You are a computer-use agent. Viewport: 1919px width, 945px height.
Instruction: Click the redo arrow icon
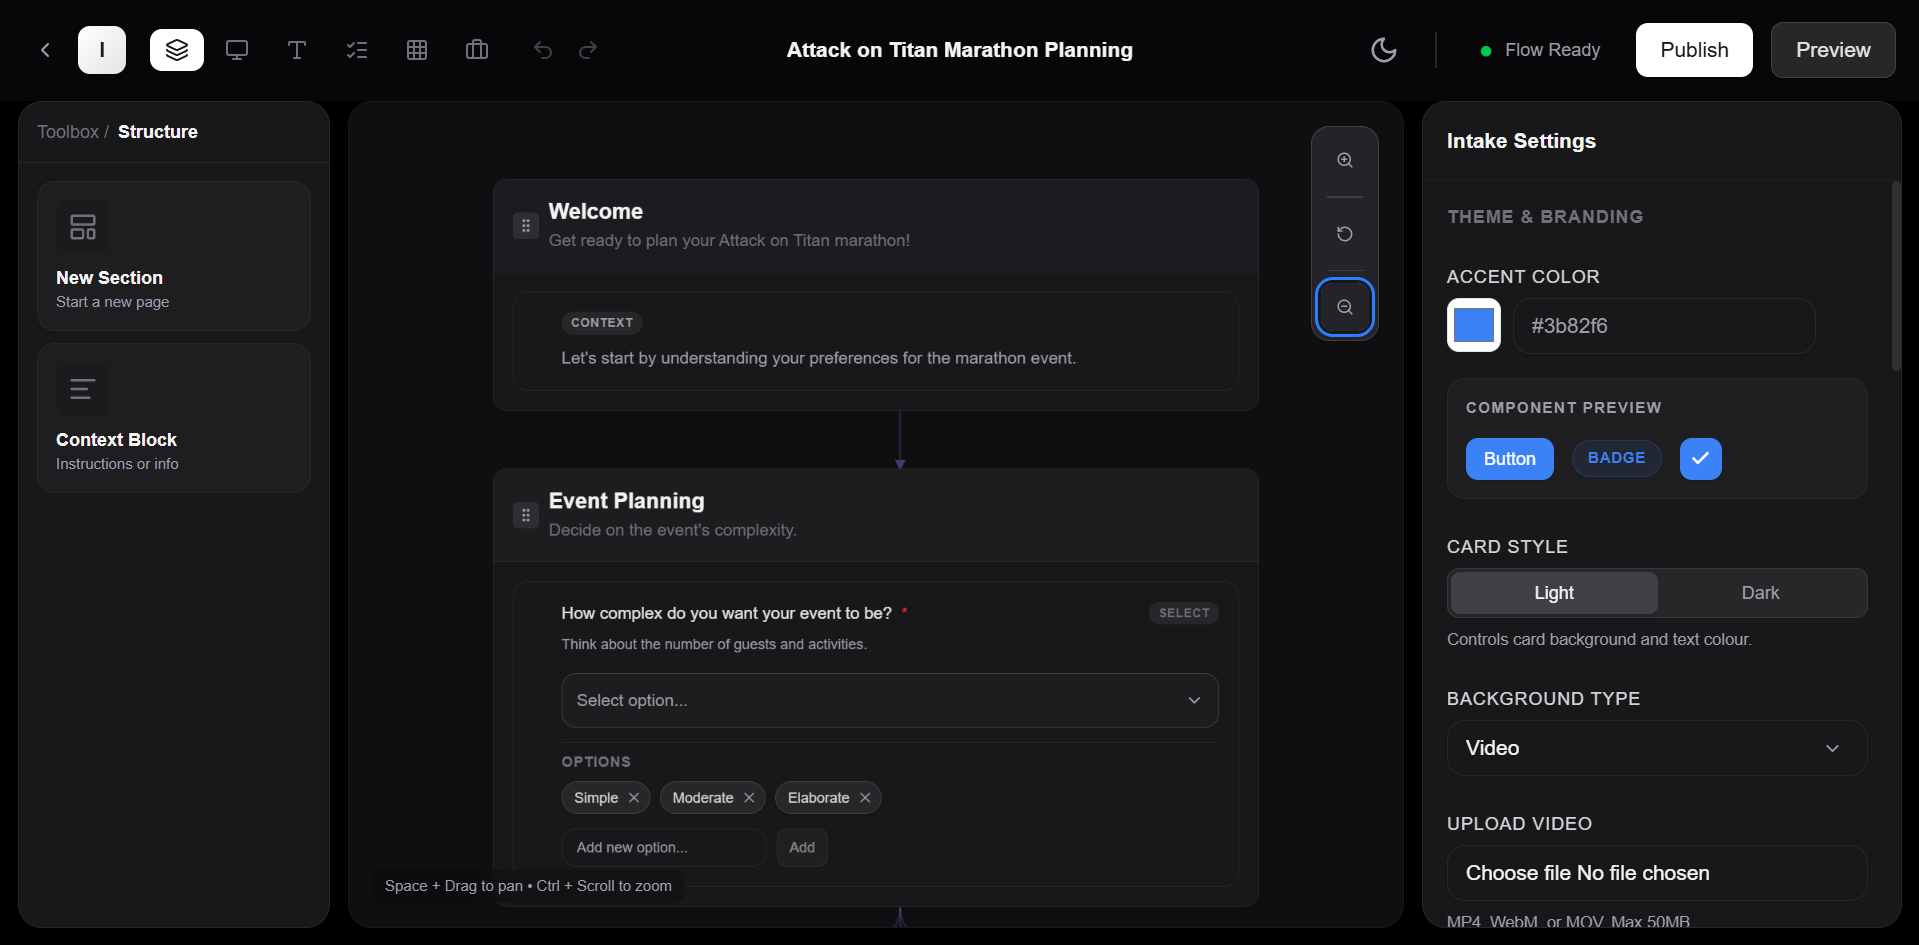tap(588, 50)
